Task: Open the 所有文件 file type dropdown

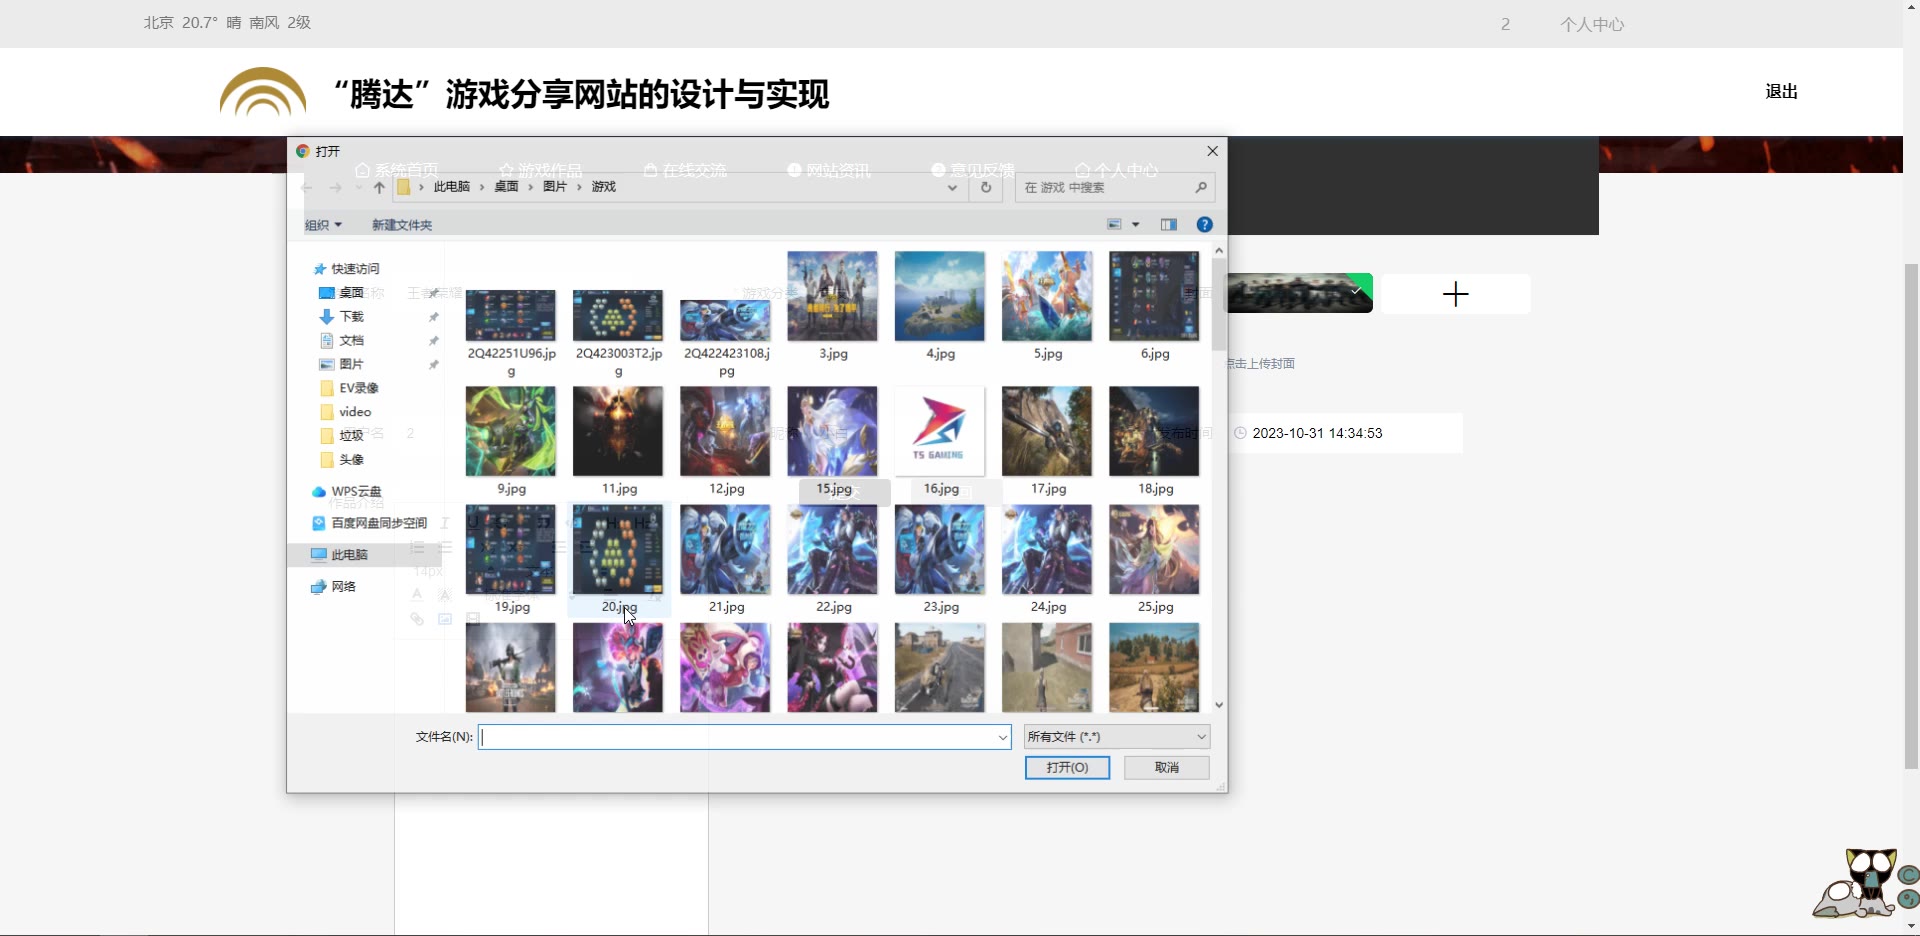Action: coord(1117,737)
